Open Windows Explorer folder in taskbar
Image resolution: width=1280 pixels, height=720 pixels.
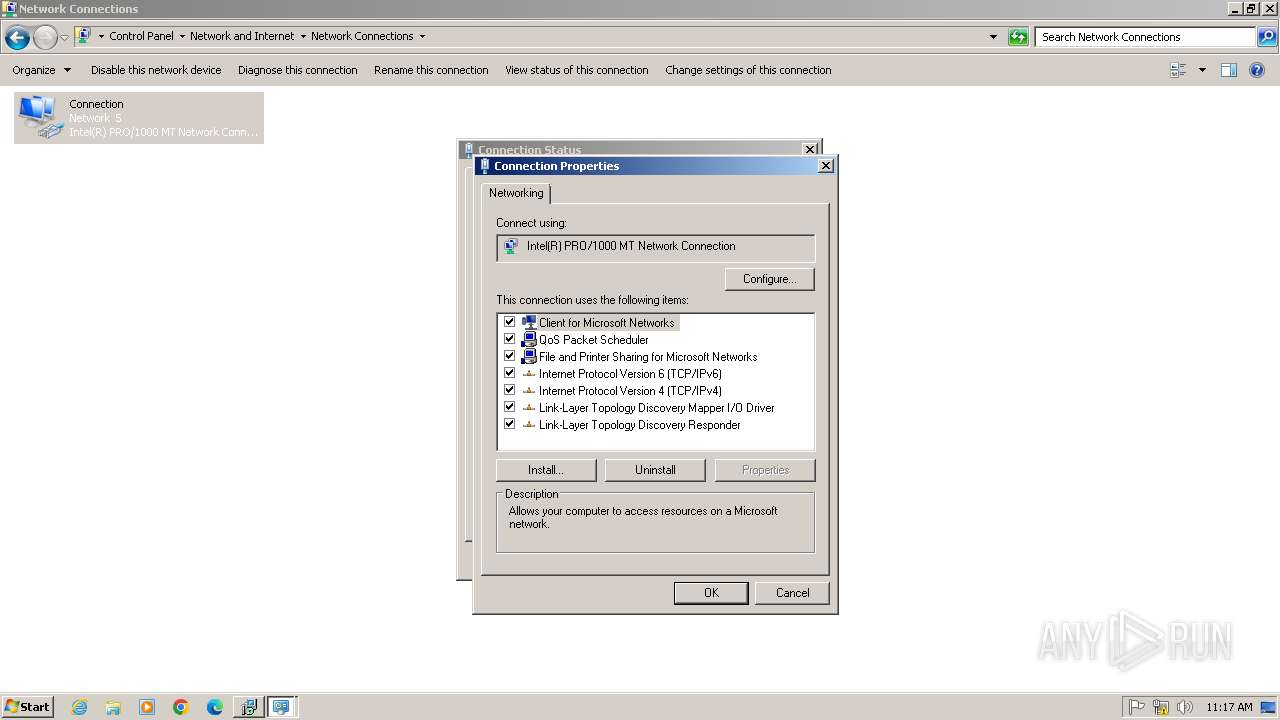pos(113,707)
